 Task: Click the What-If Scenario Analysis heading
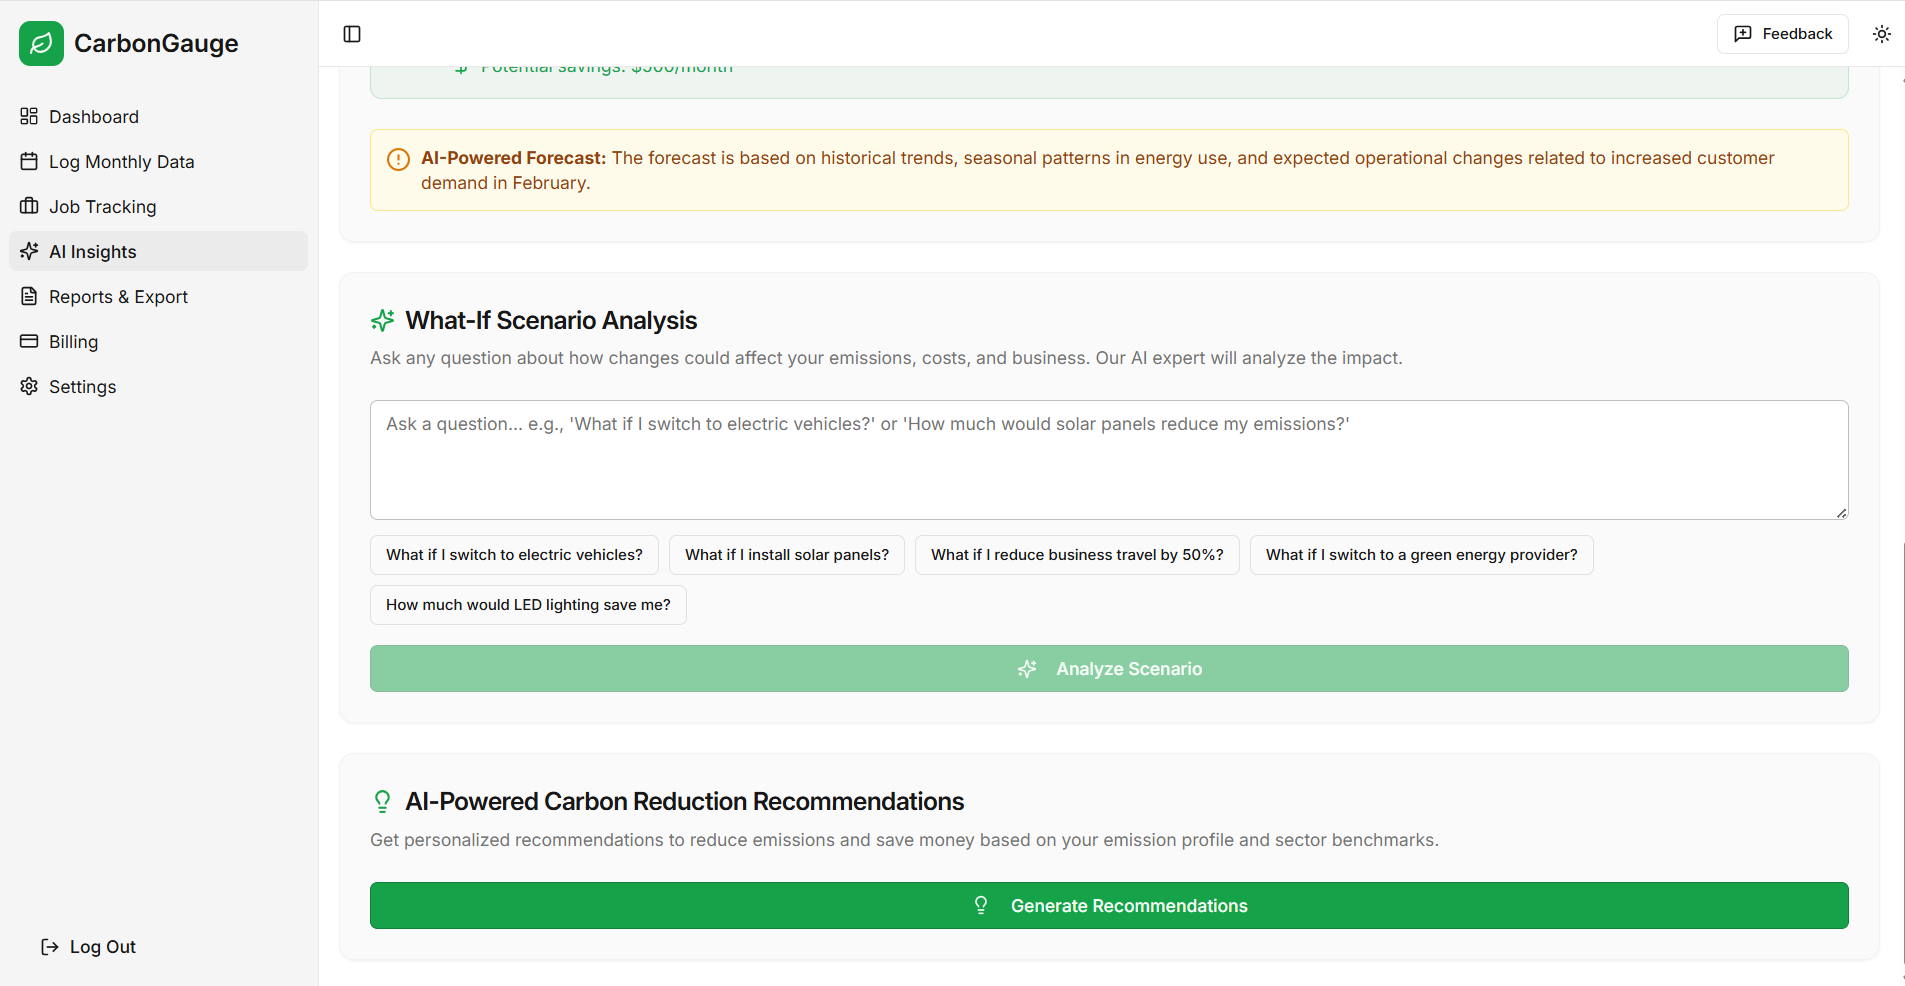point(551,320)
